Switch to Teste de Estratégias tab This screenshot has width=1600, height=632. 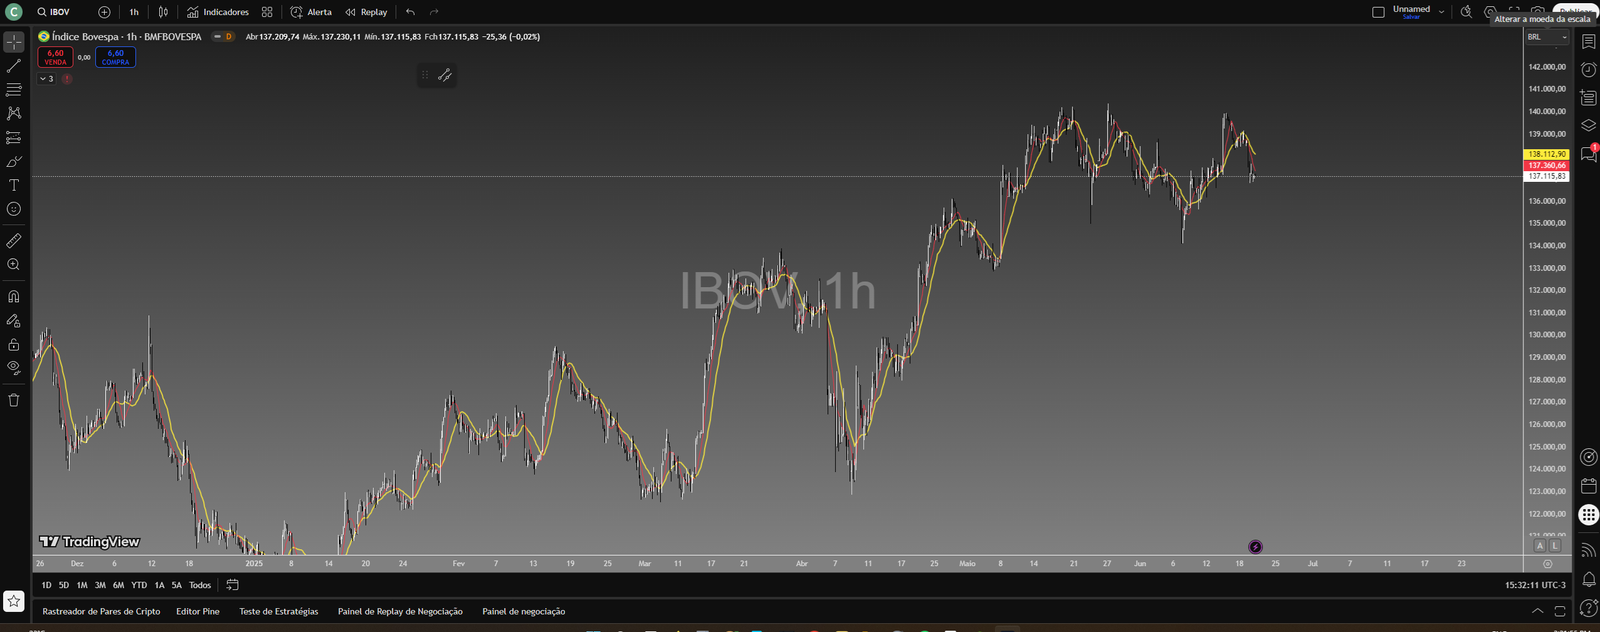[x=278, y=611]
